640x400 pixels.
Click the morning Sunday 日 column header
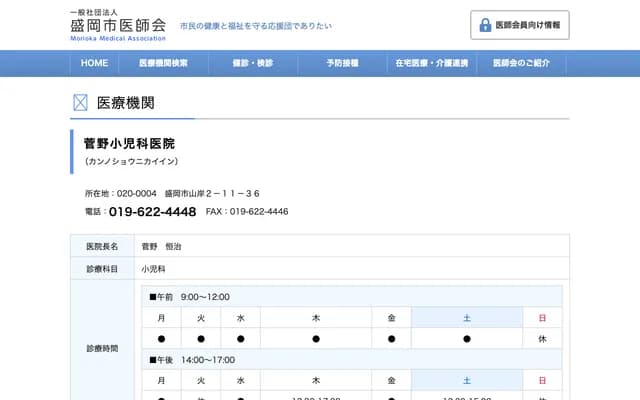pos(542,318)
